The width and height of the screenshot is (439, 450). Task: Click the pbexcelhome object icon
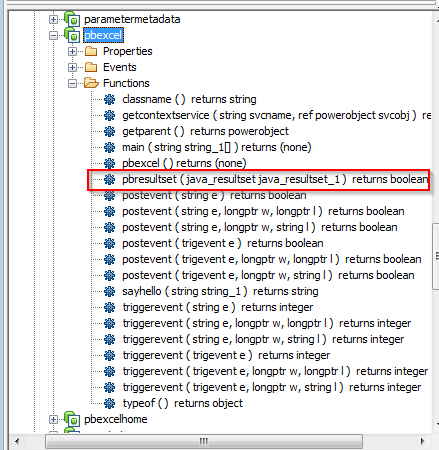(x=72, y=419)
